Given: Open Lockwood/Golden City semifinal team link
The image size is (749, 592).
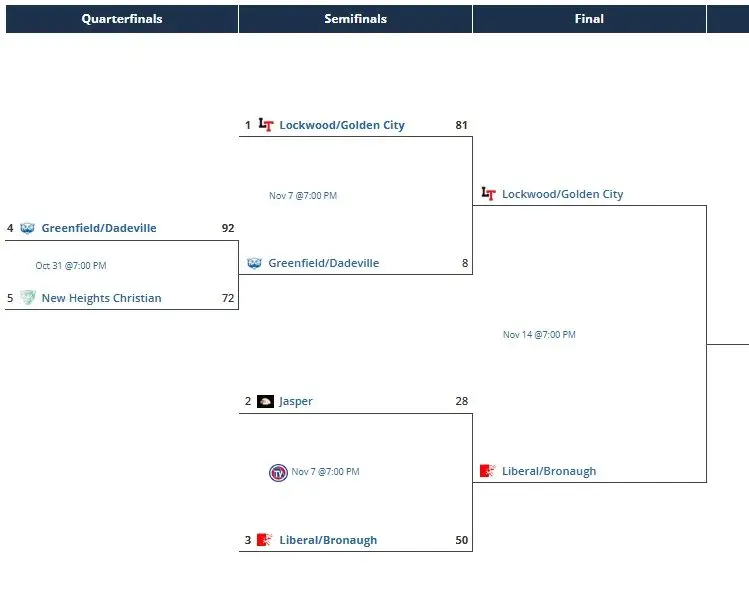Looking at the screenshot, I should [342, 125].
